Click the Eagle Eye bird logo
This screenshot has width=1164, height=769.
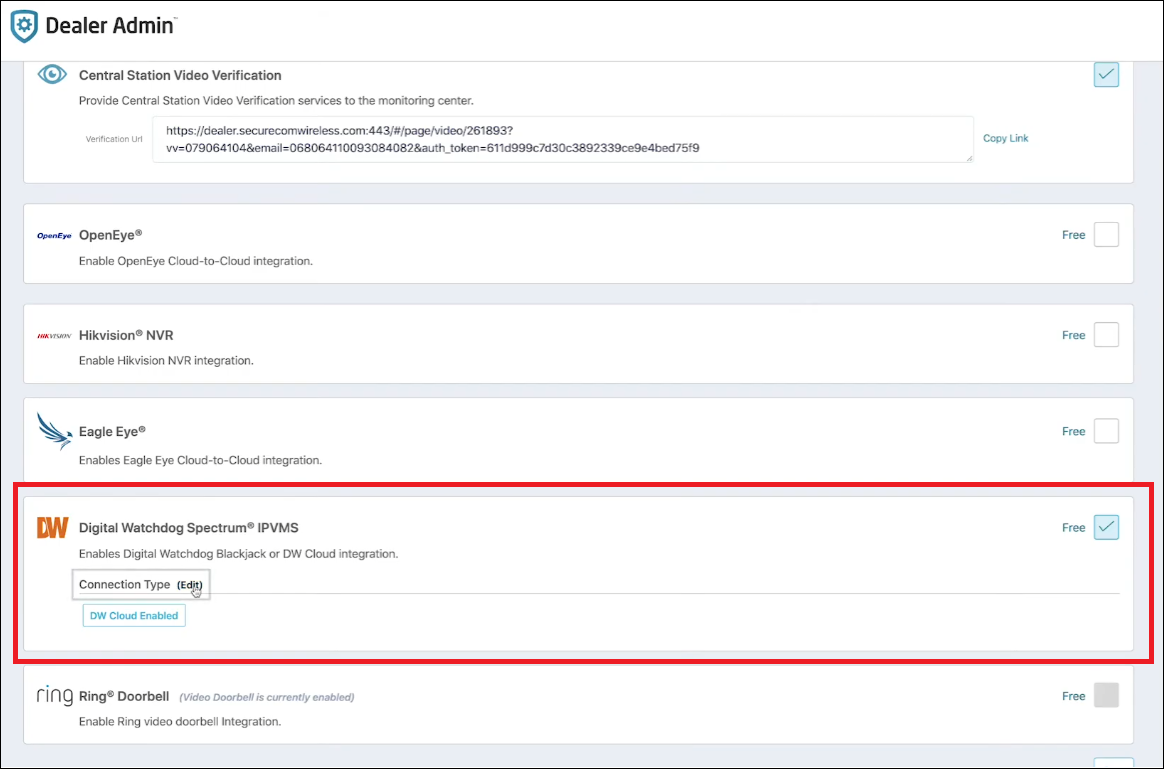[x=54, y=431]
